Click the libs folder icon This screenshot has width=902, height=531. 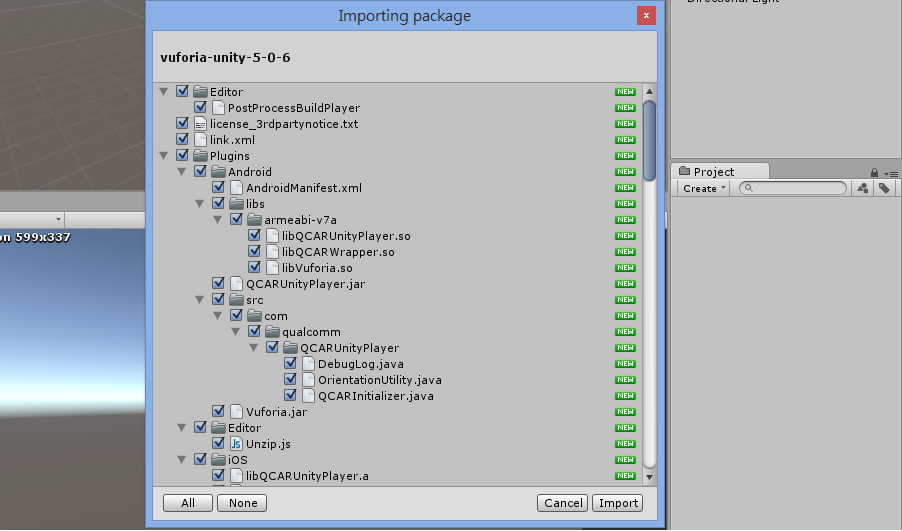pyautogui.click(x=236, y=204)
